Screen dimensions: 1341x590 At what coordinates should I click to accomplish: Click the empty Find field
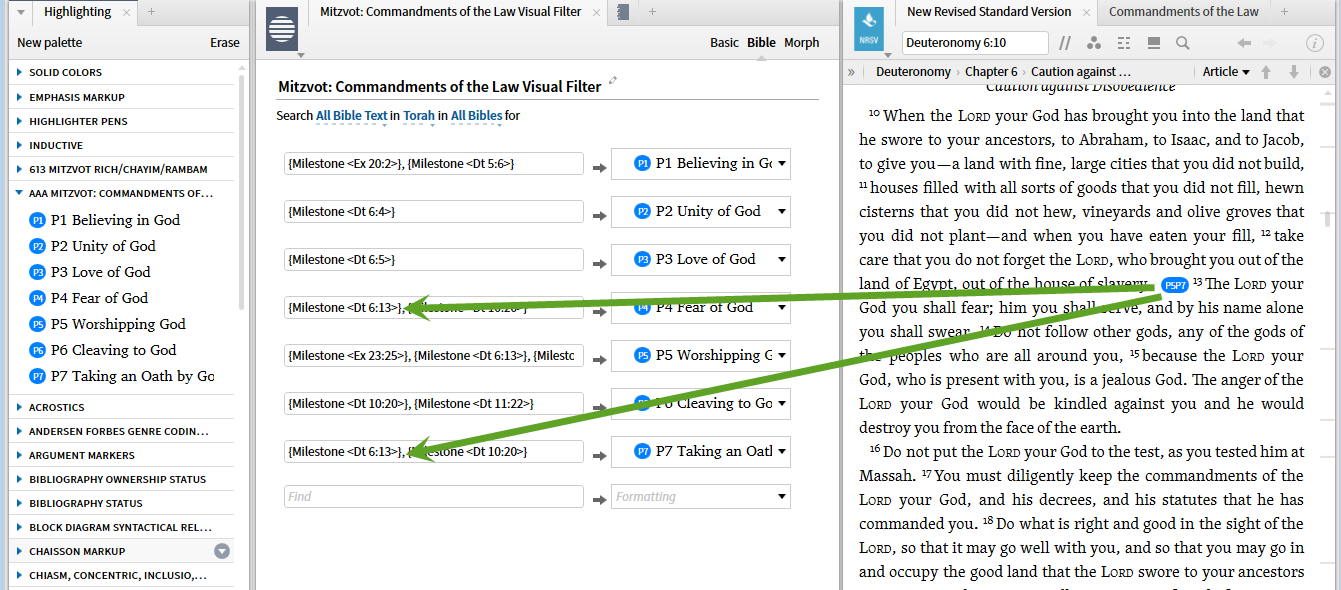433,497
